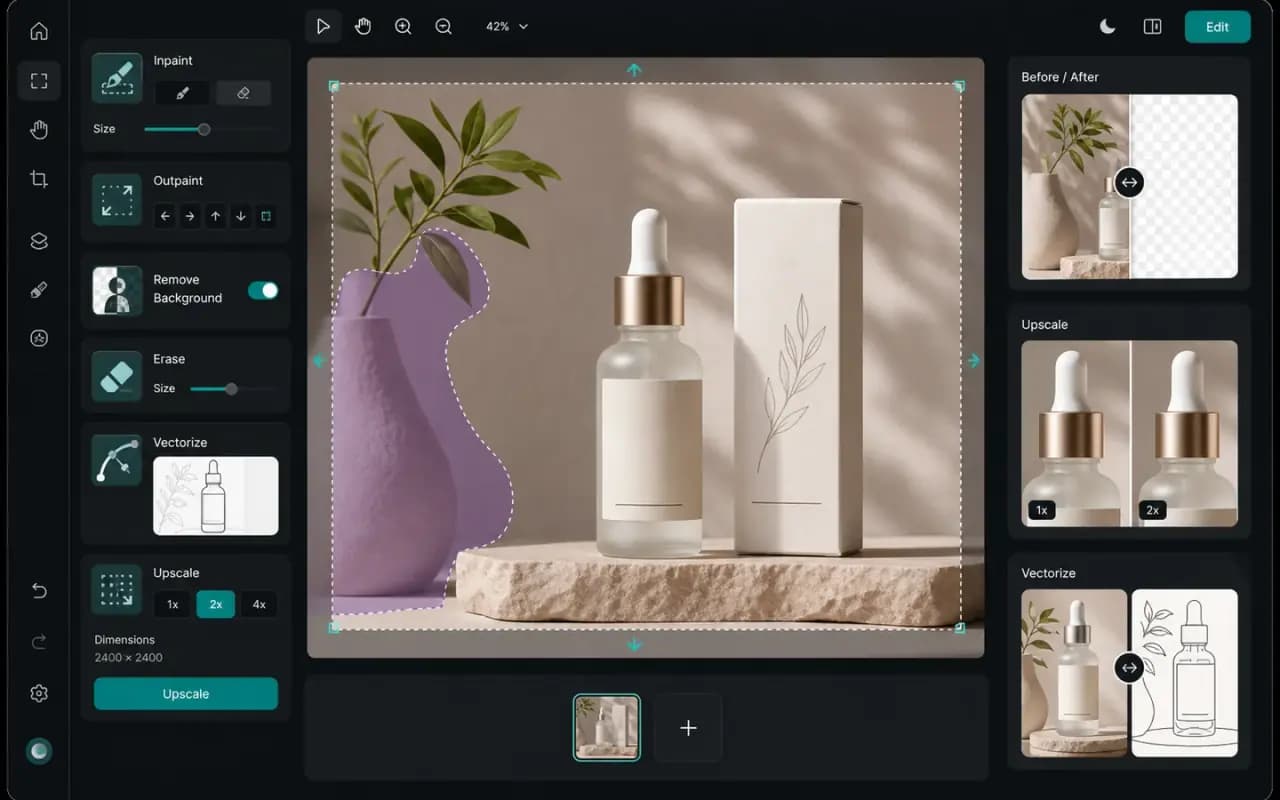Screen dimensions: 1280x800
Task: Select the pan hand tool in top toolbar
Action: pos(363,27)
